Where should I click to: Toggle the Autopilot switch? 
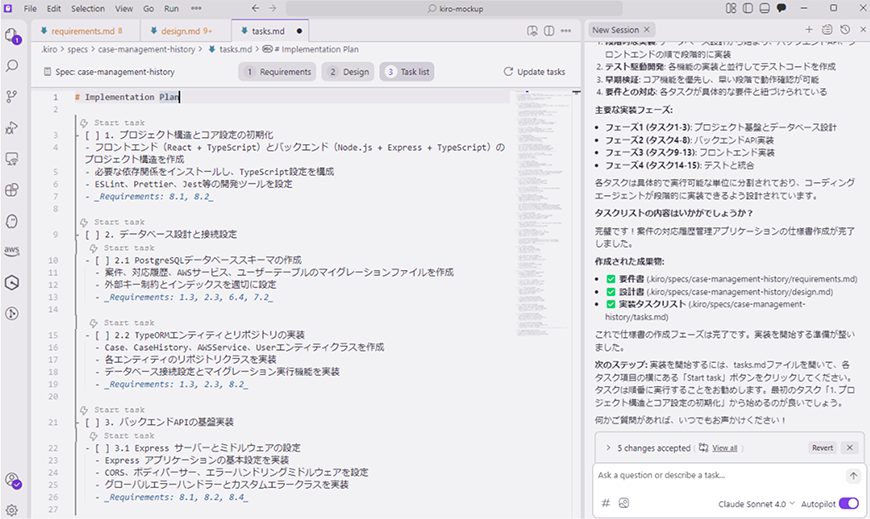coord(849,503)
